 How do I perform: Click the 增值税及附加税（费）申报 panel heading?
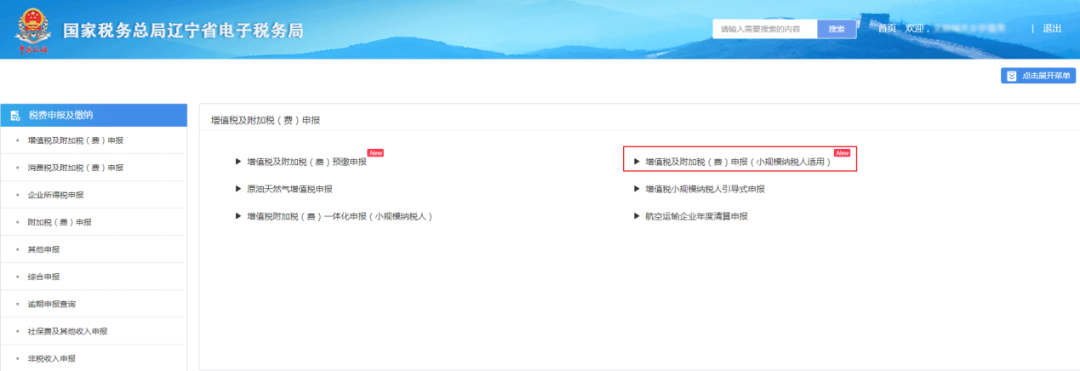265,120
